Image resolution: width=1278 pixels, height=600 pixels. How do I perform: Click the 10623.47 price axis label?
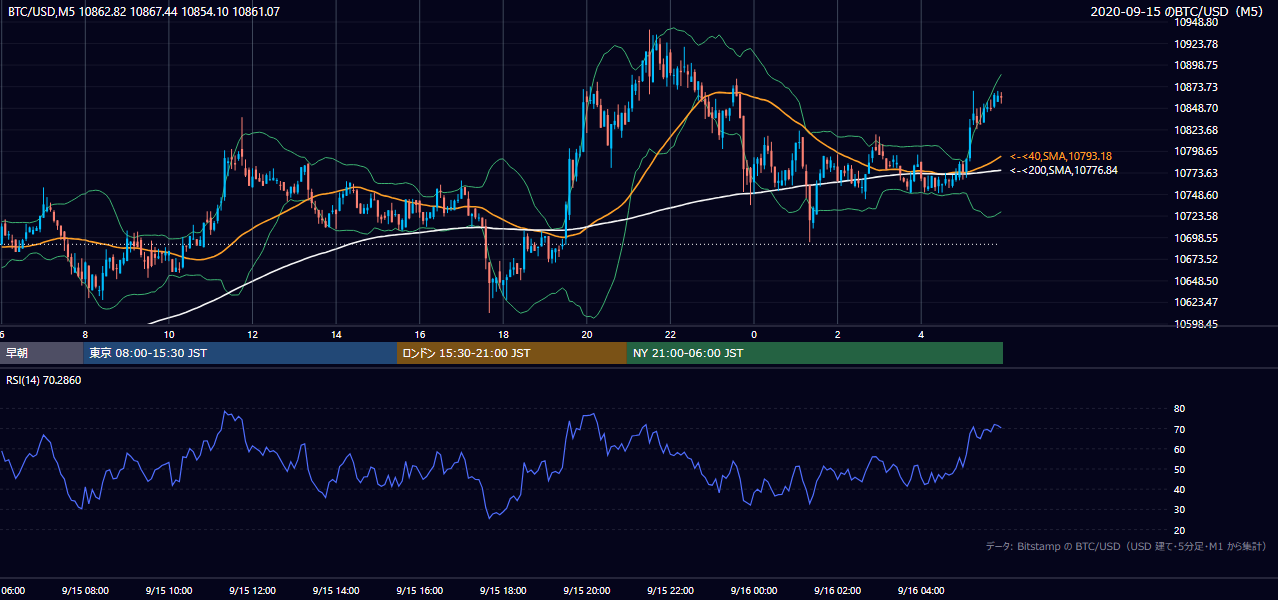[x=1197, y=302]
